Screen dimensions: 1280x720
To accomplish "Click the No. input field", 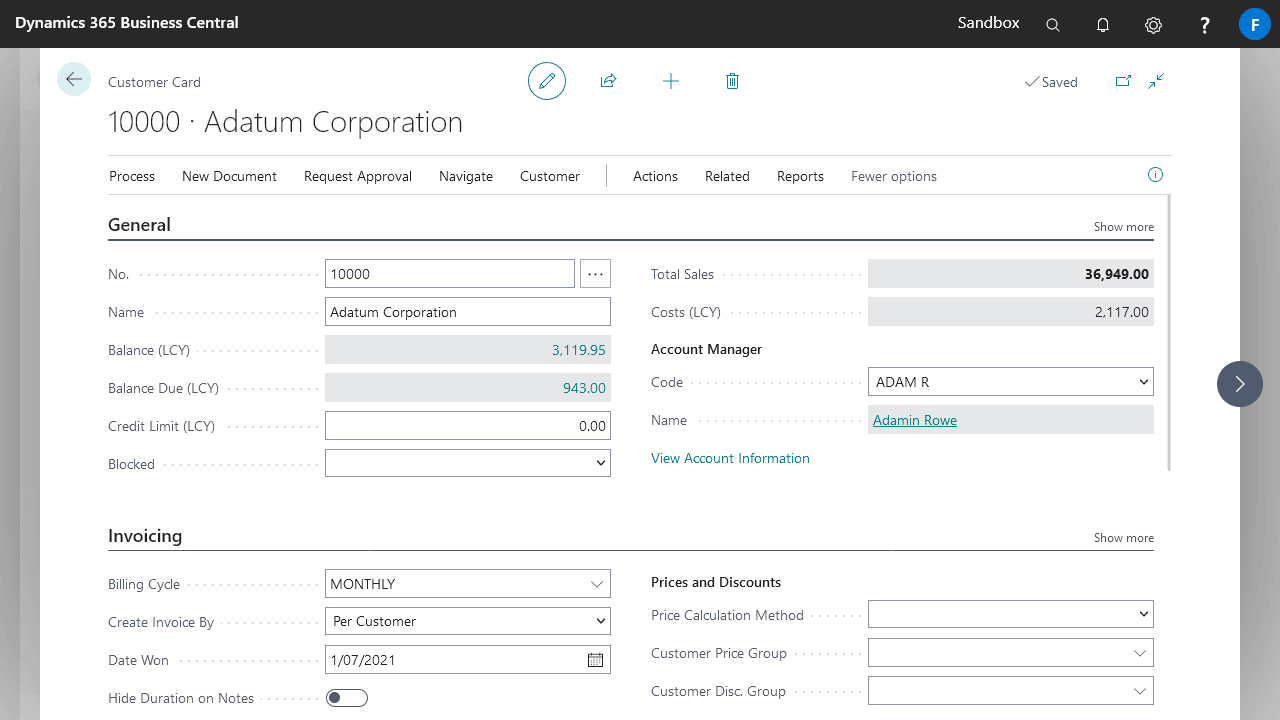I will (450, 273).
